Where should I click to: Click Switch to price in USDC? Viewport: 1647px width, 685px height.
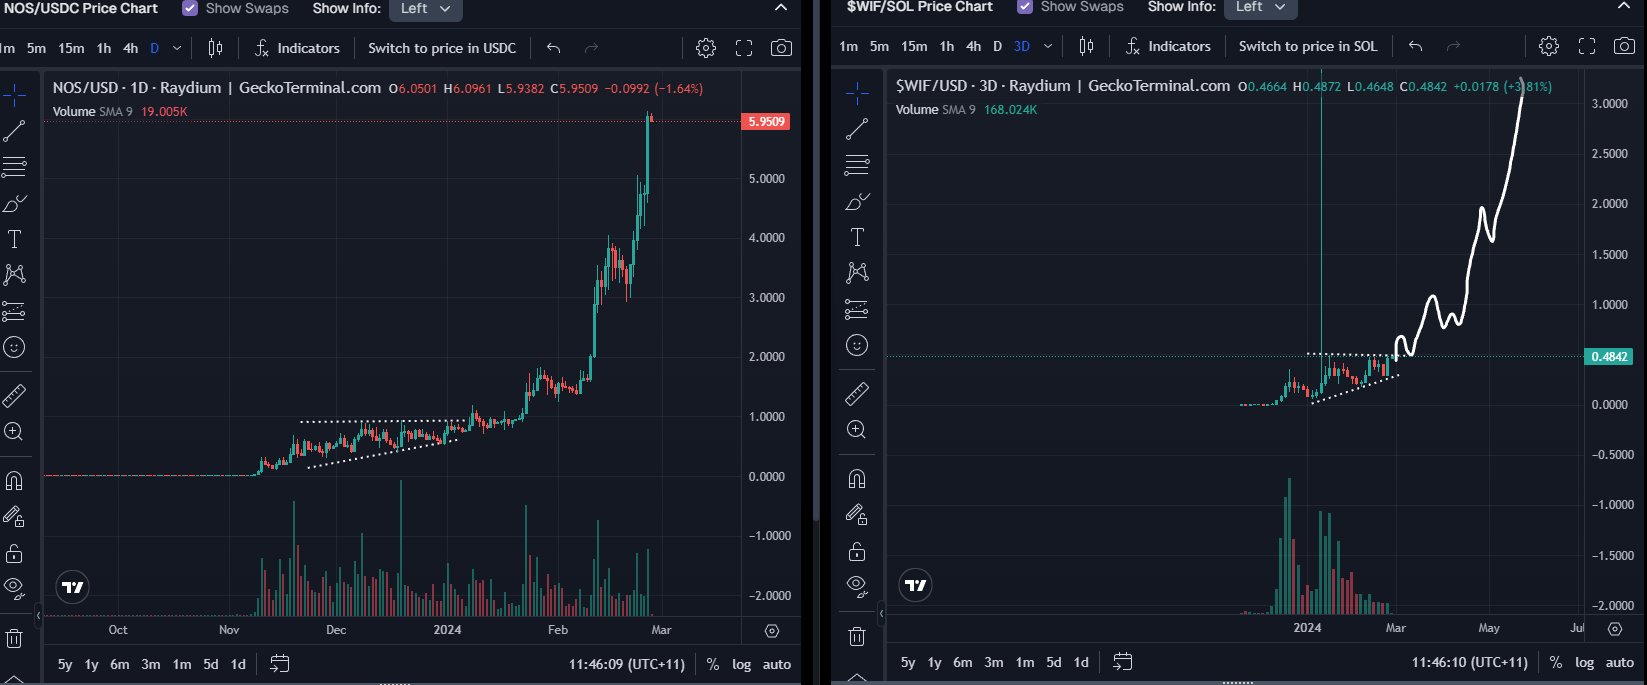tap(442, 48)
